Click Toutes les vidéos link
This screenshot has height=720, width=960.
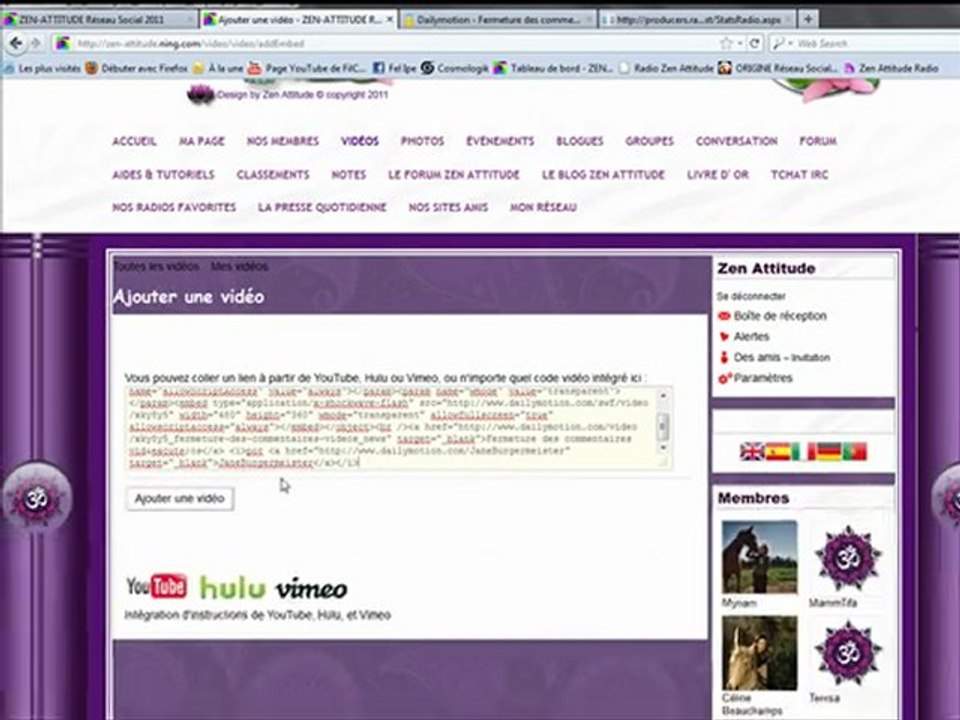pos(156,266)
